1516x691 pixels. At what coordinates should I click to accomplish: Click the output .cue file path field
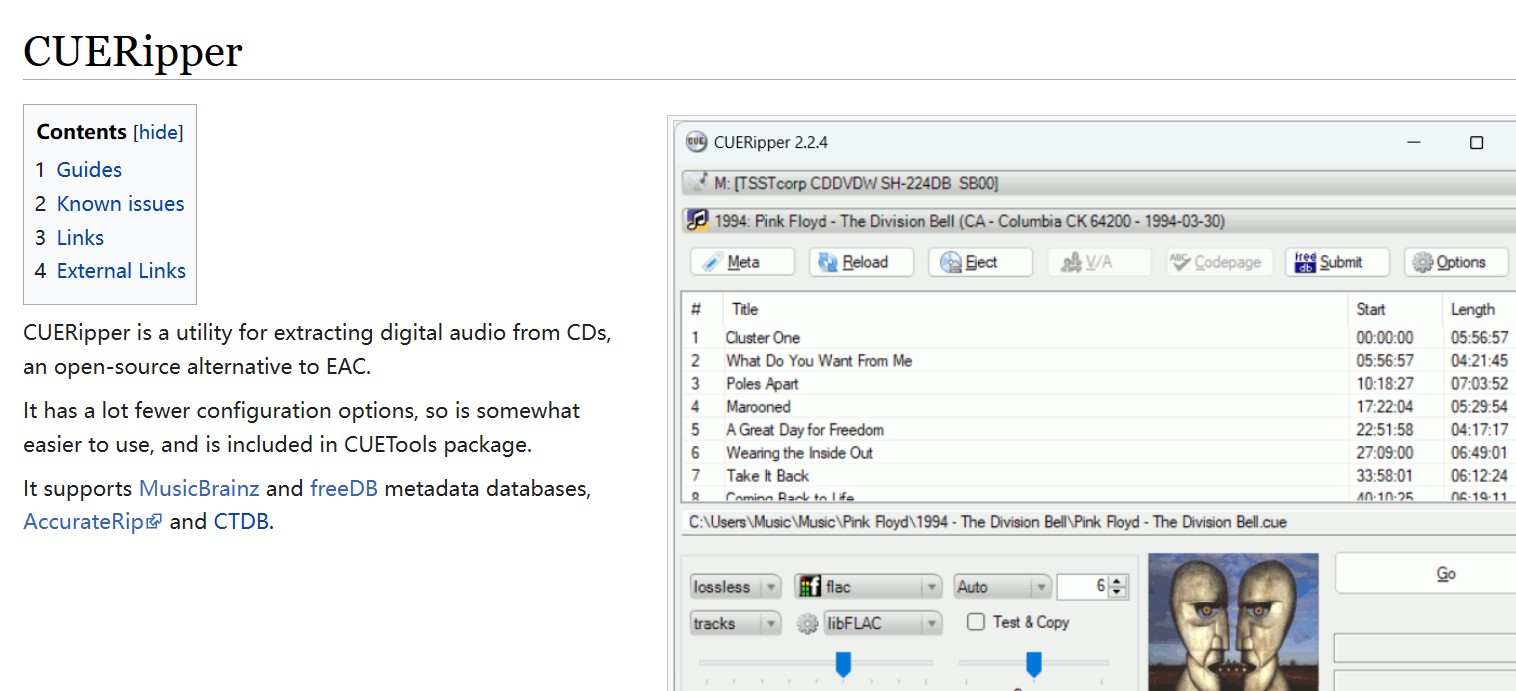point(1098,522)
